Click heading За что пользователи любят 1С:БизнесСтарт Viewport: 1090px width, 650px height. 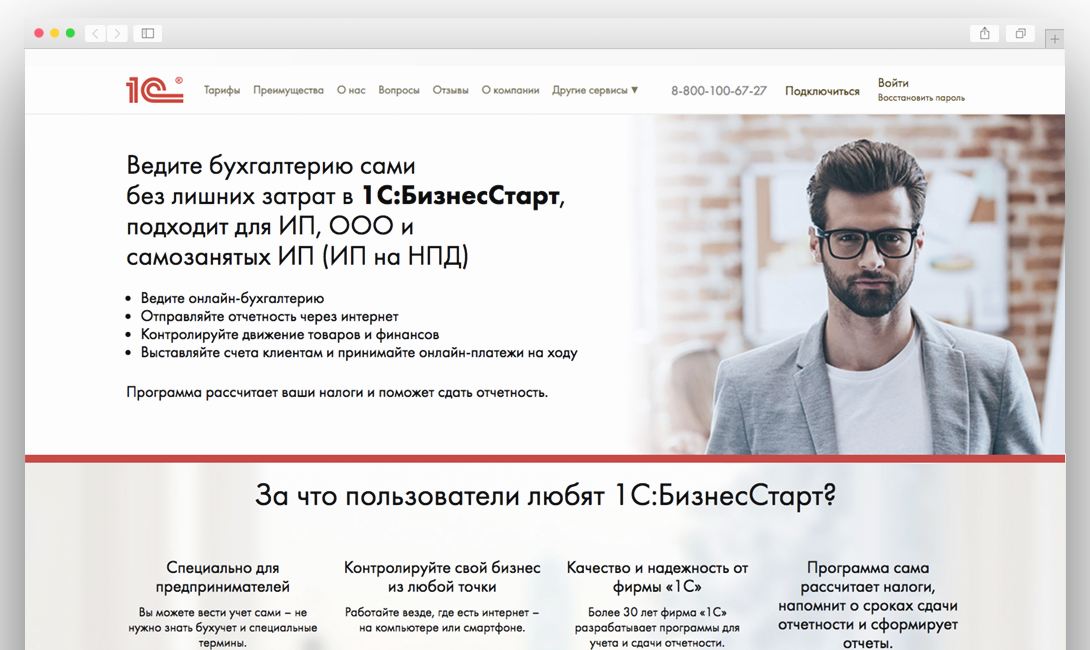tap(545, 496)
